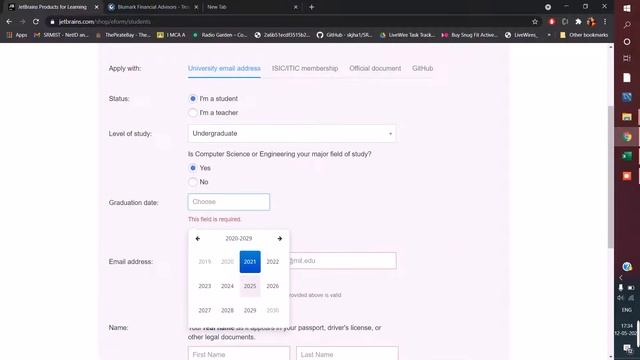This screenshot has width=640, height=360.
Task: Close the JetBrains Products for Learning tab
Action: point(96,7)
